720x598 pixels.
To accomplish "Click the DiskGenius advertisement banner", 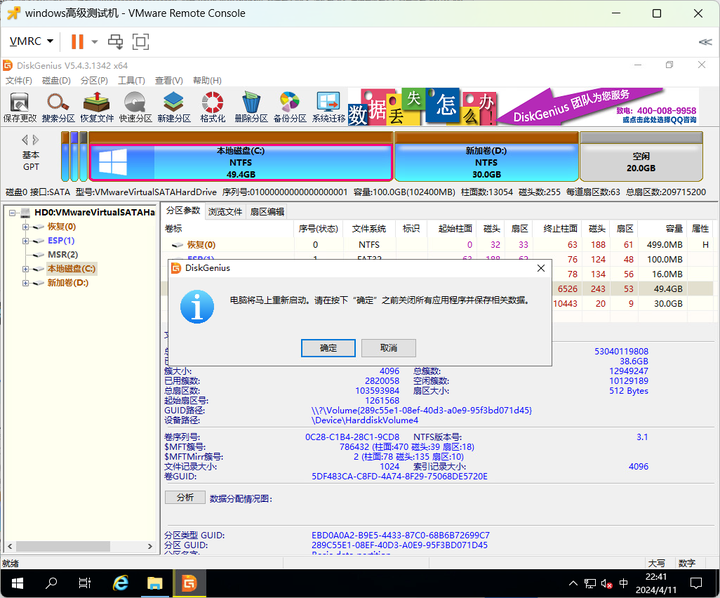I will click(523, 107).
